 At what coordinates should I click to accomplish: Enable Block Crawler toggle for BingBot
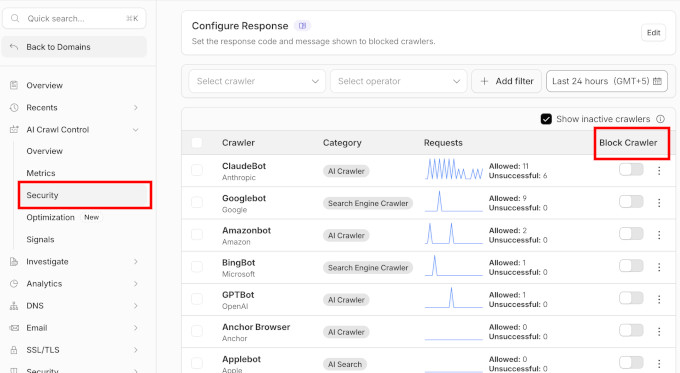point(631,266)
